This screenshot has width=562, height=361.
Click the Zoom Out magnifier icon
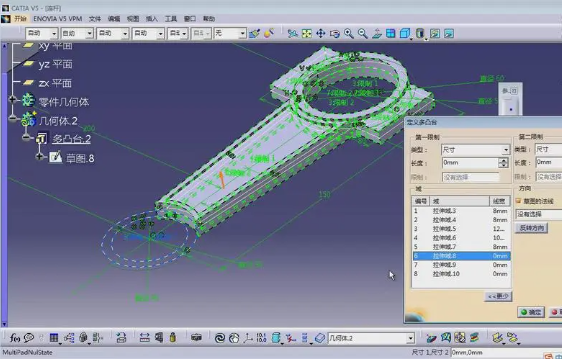point(363,34)
